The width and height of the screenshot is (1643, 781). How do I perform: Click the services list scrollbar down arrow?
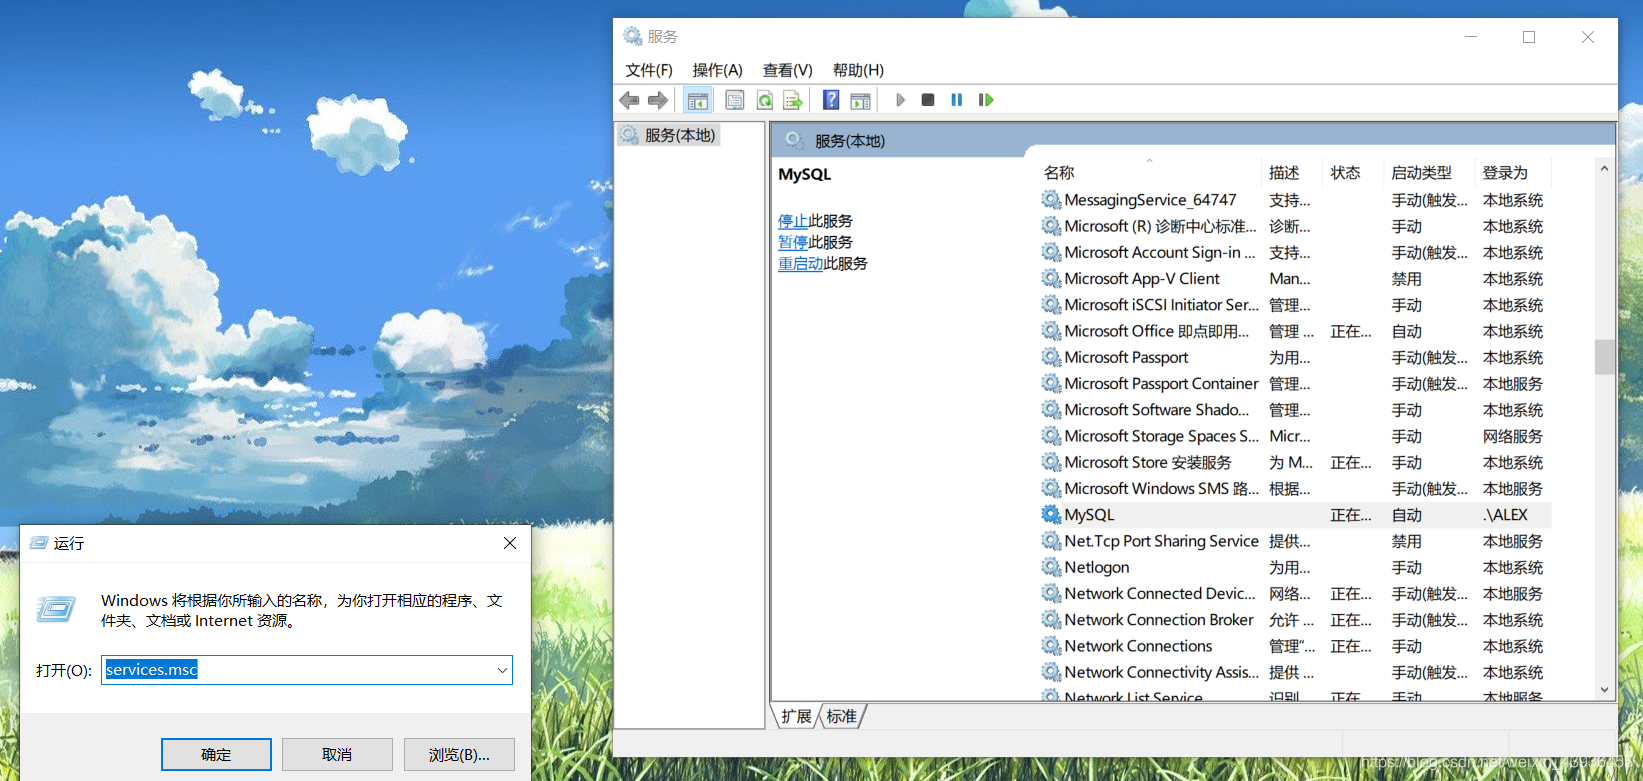click(1604, 689)
